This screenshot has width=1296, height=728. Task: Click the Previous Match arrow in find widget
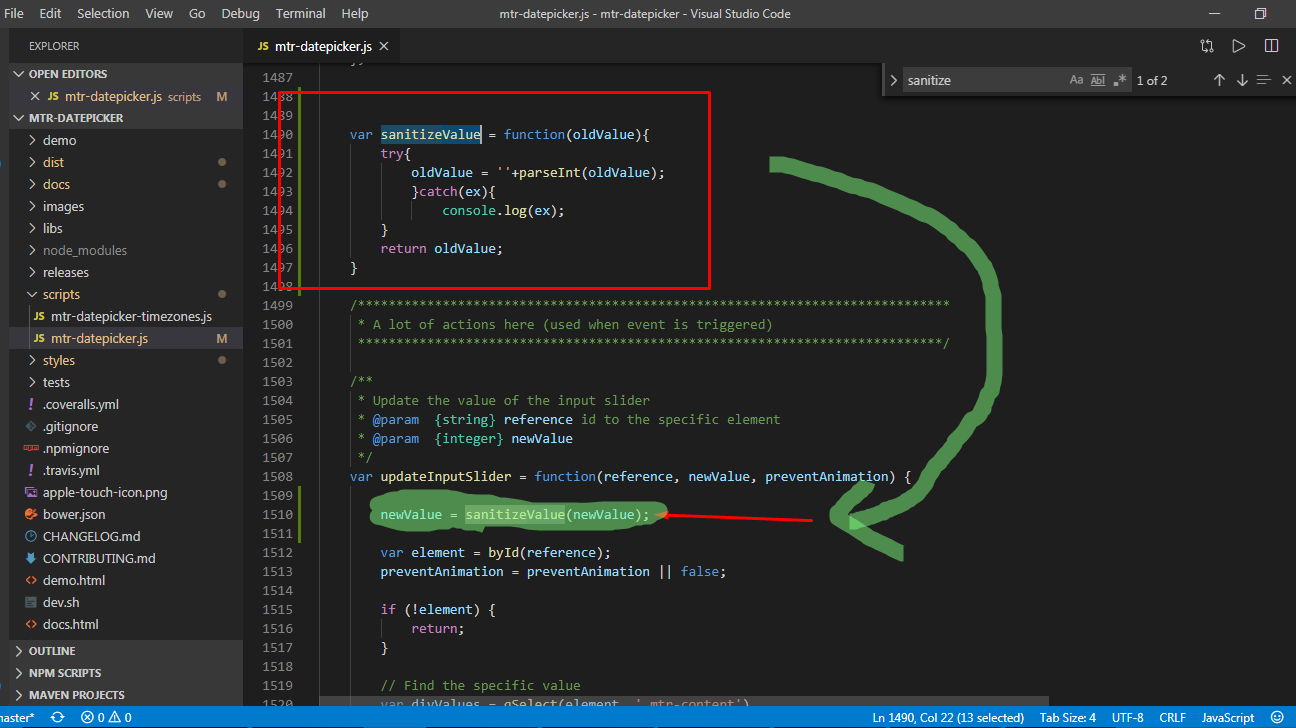pyautogui.click(x=1218, y=80)
